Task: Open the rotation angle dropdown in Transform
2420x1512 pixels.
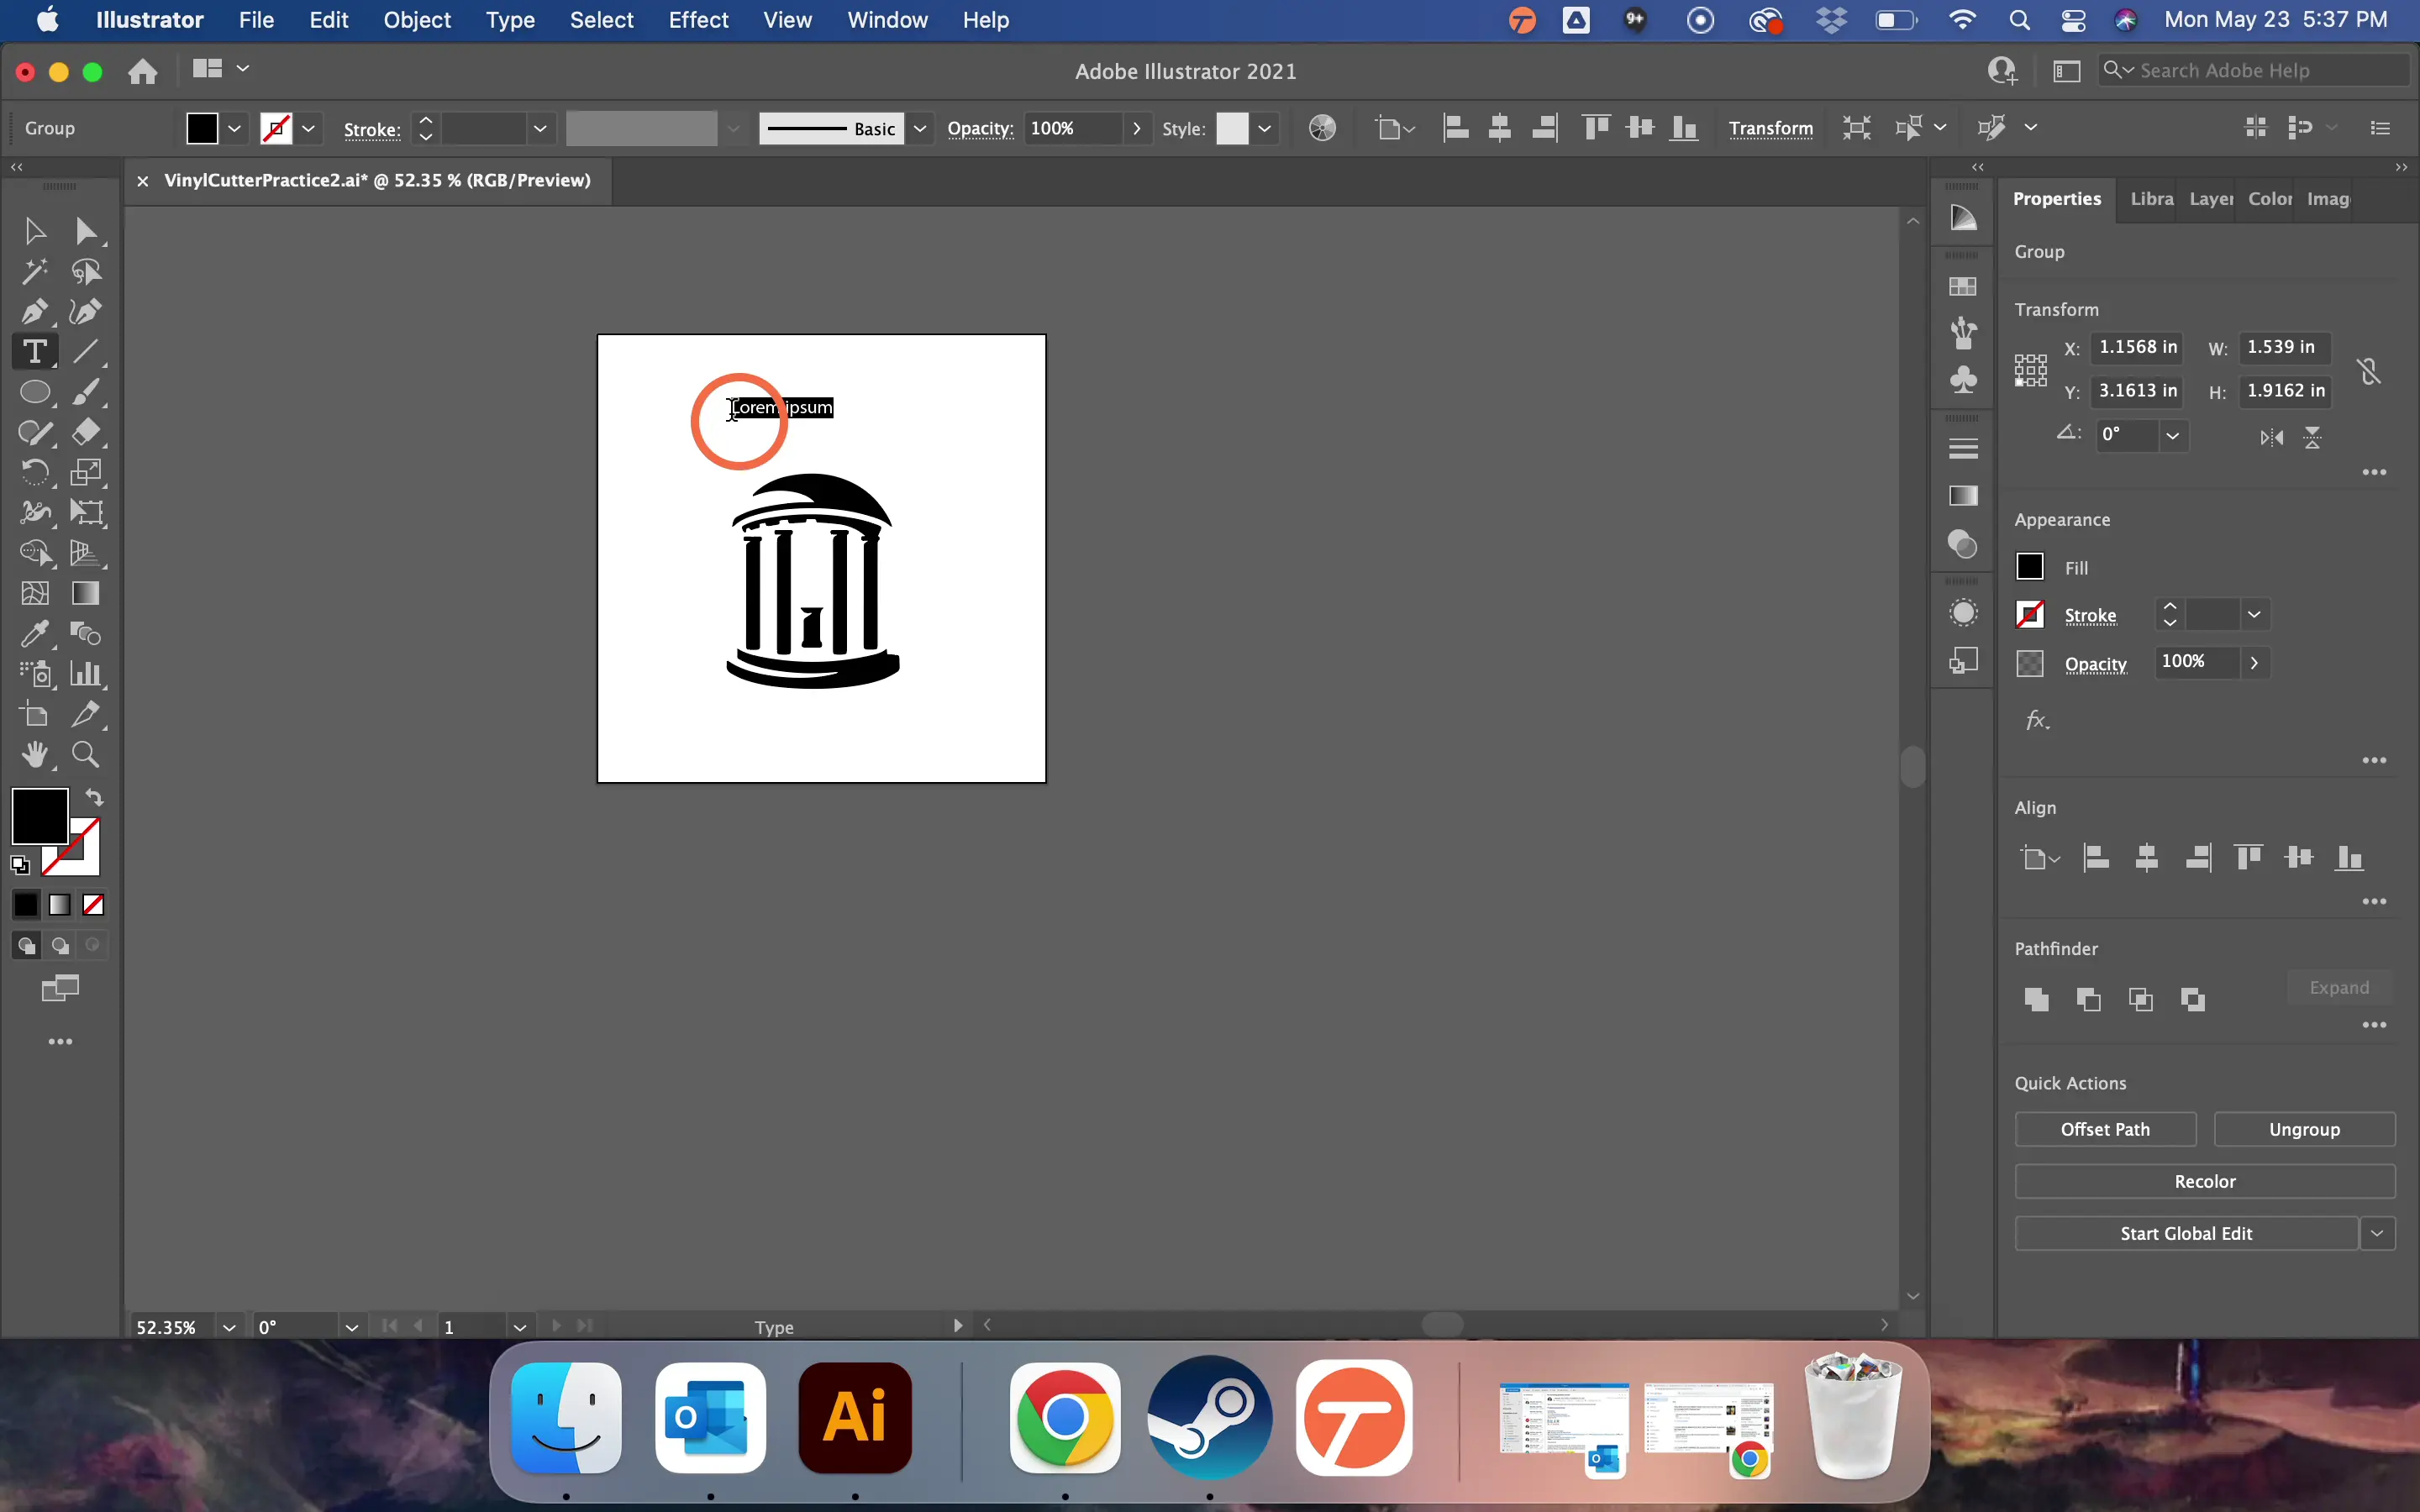Action: [x=2172, y=436]
